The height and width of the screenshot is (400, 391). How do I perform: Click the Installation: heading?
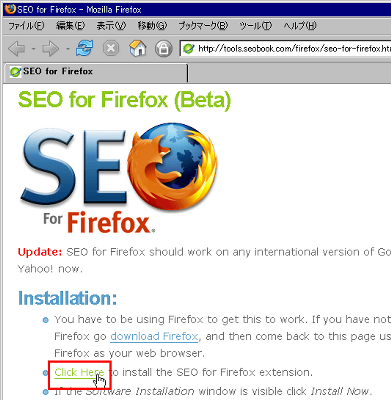67,298
